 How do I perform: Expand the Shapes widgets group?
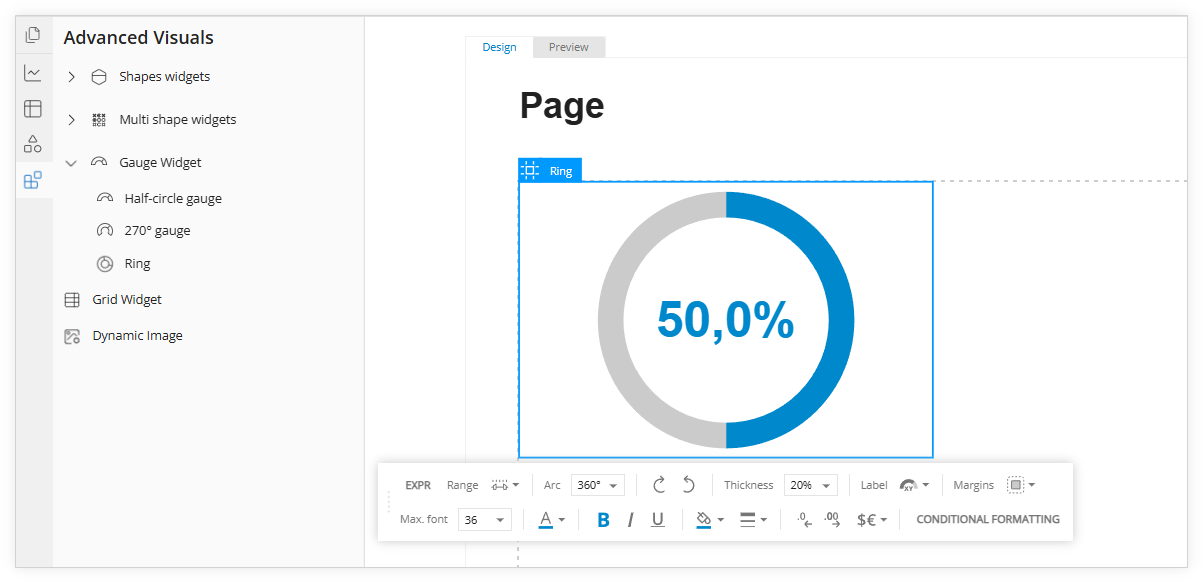71,77
